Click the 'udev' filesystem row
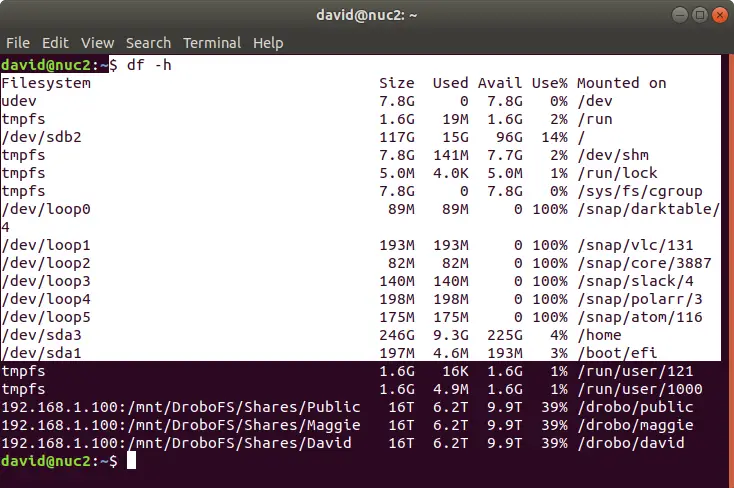734x488 pixels. click(x=360, y=101)
